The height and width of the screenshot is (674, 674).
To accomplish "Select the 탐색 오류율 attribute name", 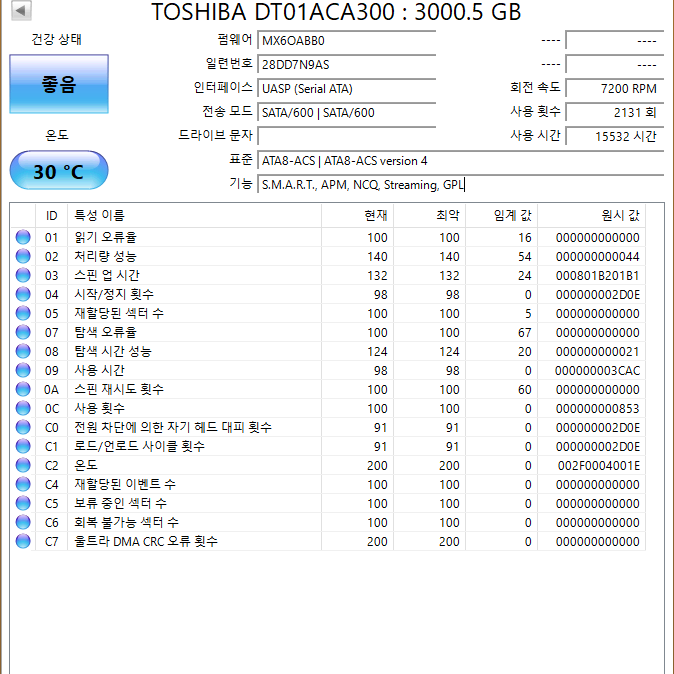I will 105,332.
